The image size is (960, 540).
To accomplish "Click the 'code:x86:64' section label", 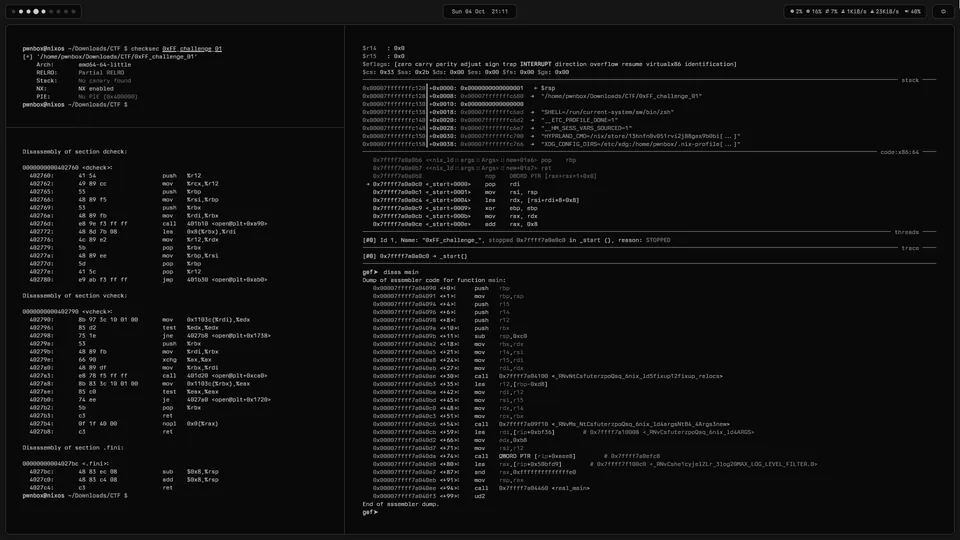I will 899,152.
